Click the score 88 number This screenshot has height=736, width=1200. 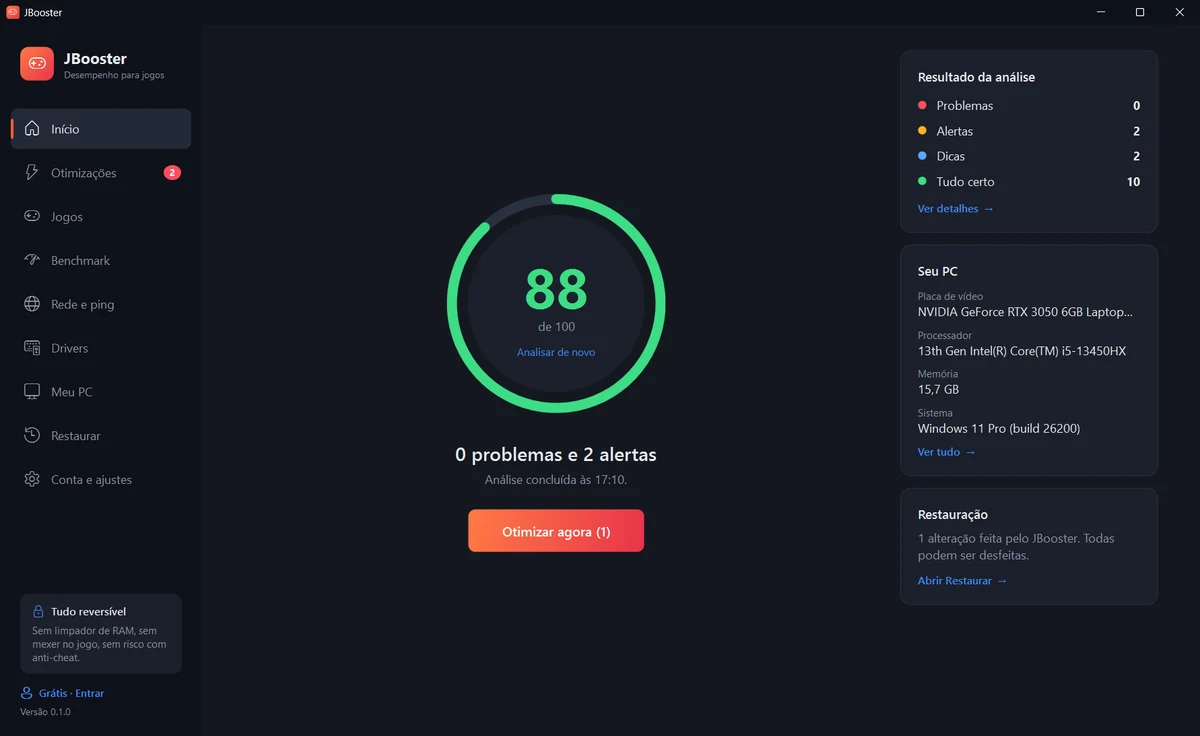556,289
